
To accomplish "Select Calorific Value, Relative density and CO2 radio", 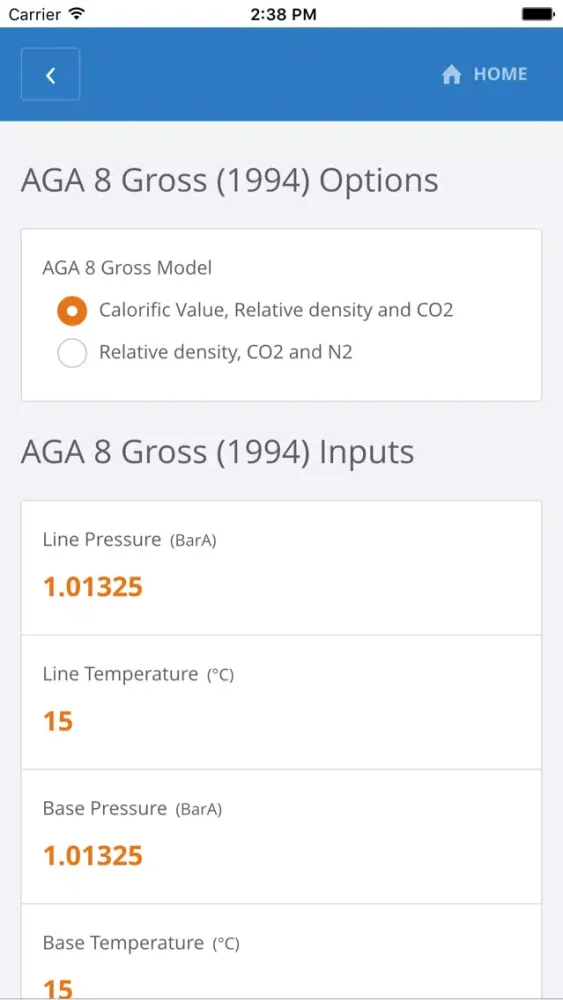I will click(x=72, y=311).
